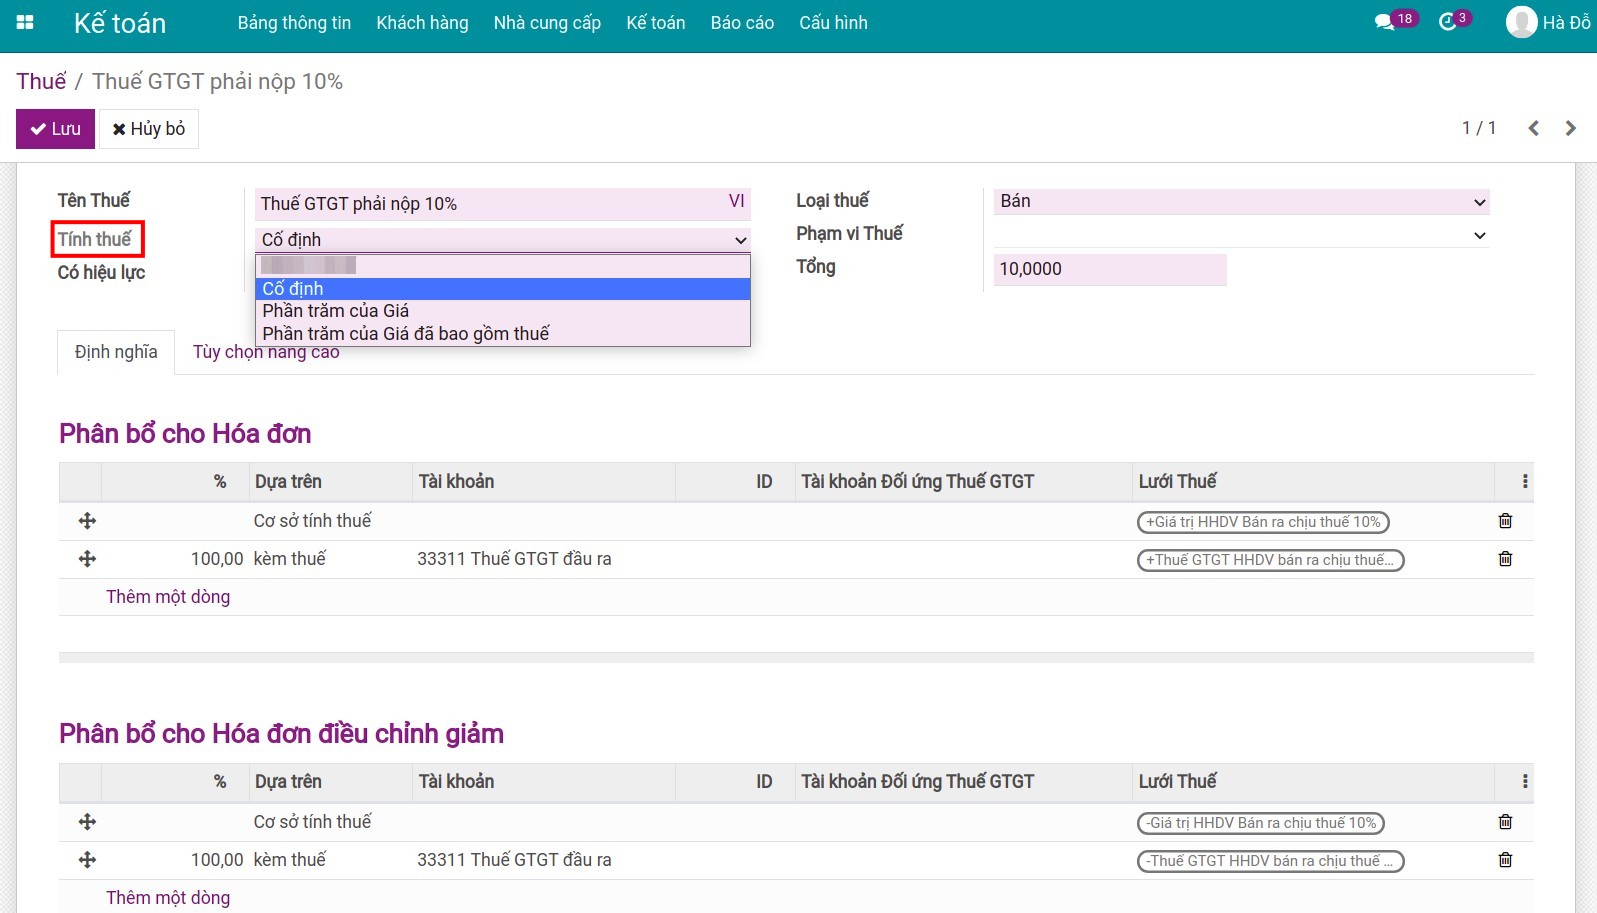The width and height of the screenshot is (1597, 913).
Task: Open the activities clock icon
Action: (1447, 22)
